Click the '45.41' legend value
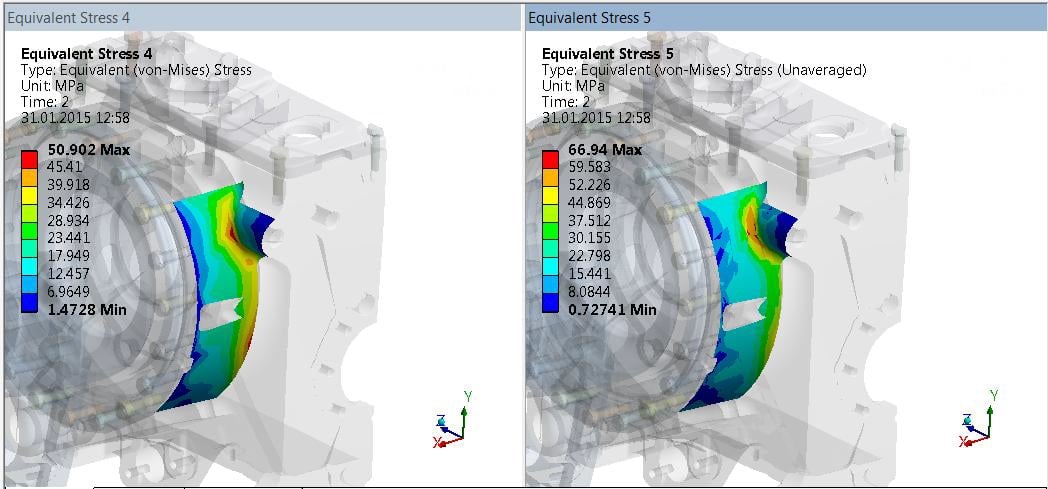This screenshot has height=489, width=1048. 63,167
